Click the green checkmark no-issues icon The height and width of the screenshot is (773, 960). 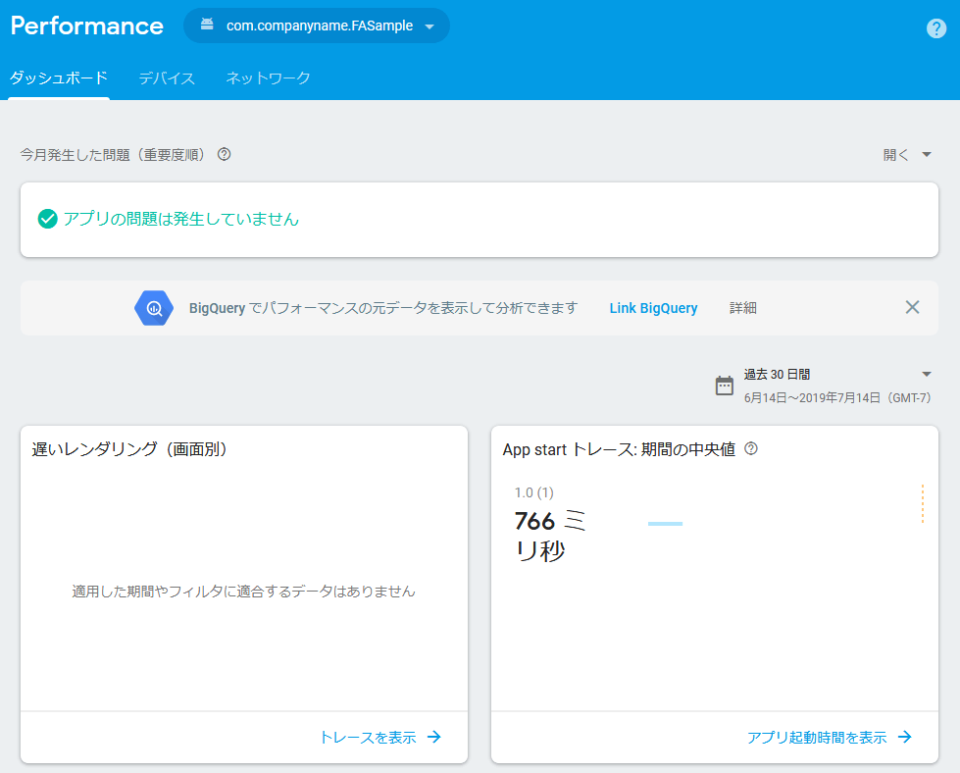click(46, 219)
